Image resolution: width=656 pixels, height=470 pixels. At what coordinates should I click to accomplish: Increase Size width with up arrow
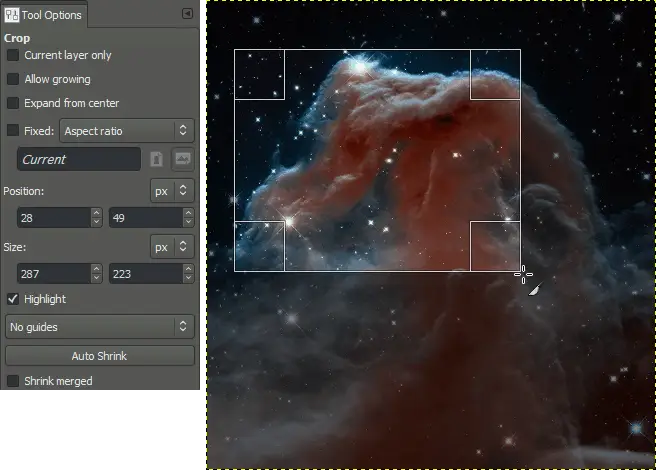click(x=97, y=269)
